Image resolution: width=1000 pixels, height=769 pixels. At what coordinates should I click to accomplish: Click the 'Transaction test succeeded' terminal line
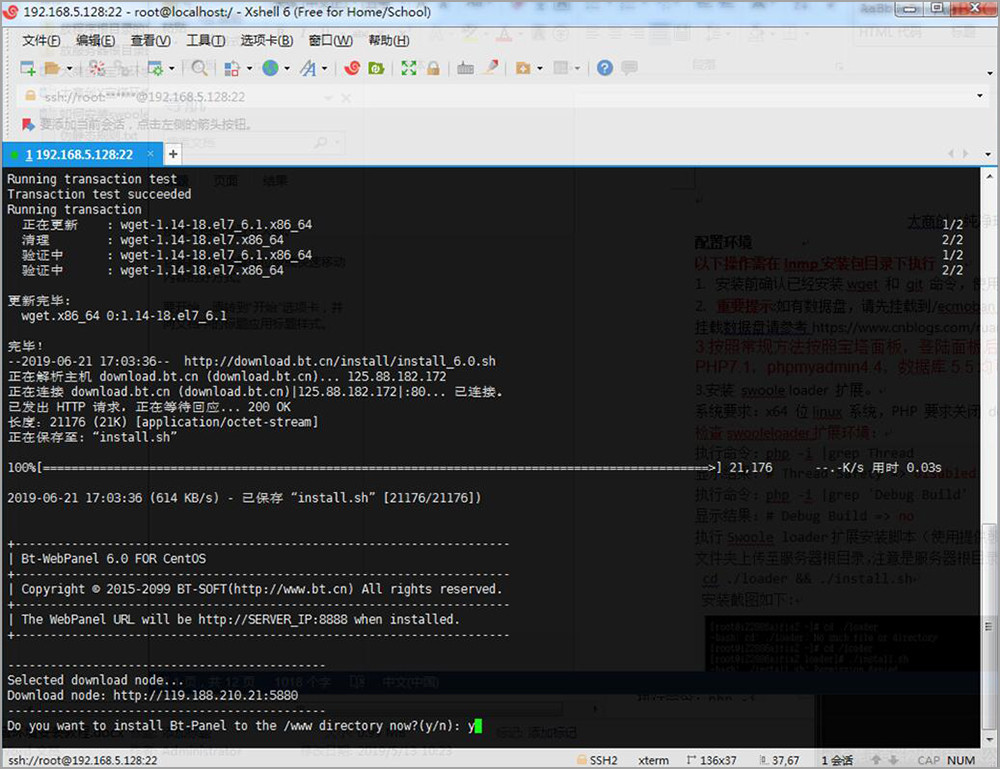pyautogui.click(x=99, y=194)
